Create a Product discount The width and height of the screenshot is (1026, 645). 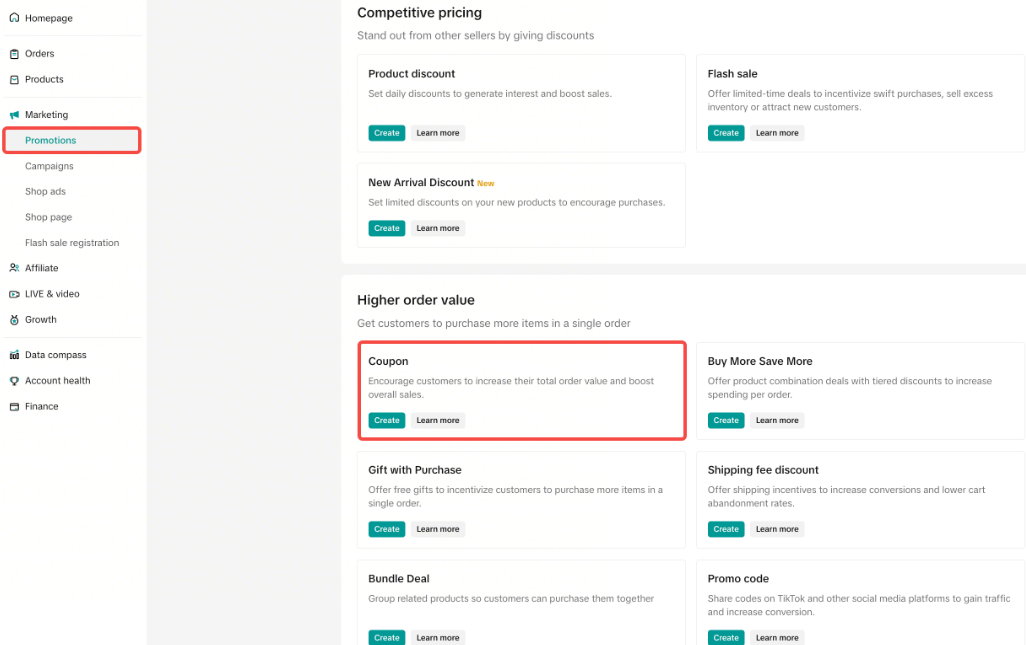click(387, 133)
